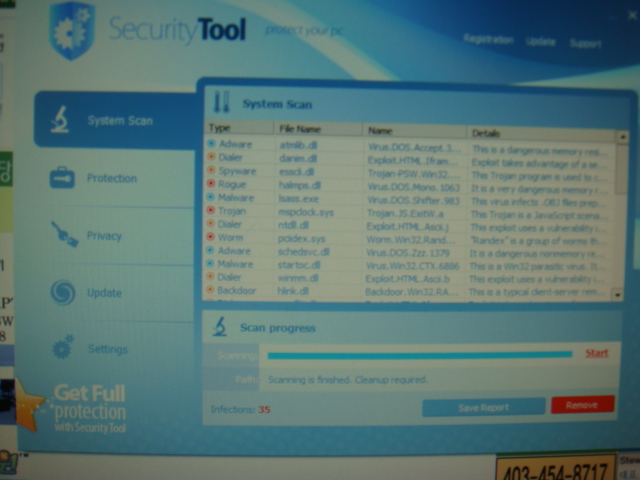Image resolution: width=640 pixels, height=480 pixels.
Task: Open the Settings section
Action: click(108, 349)
